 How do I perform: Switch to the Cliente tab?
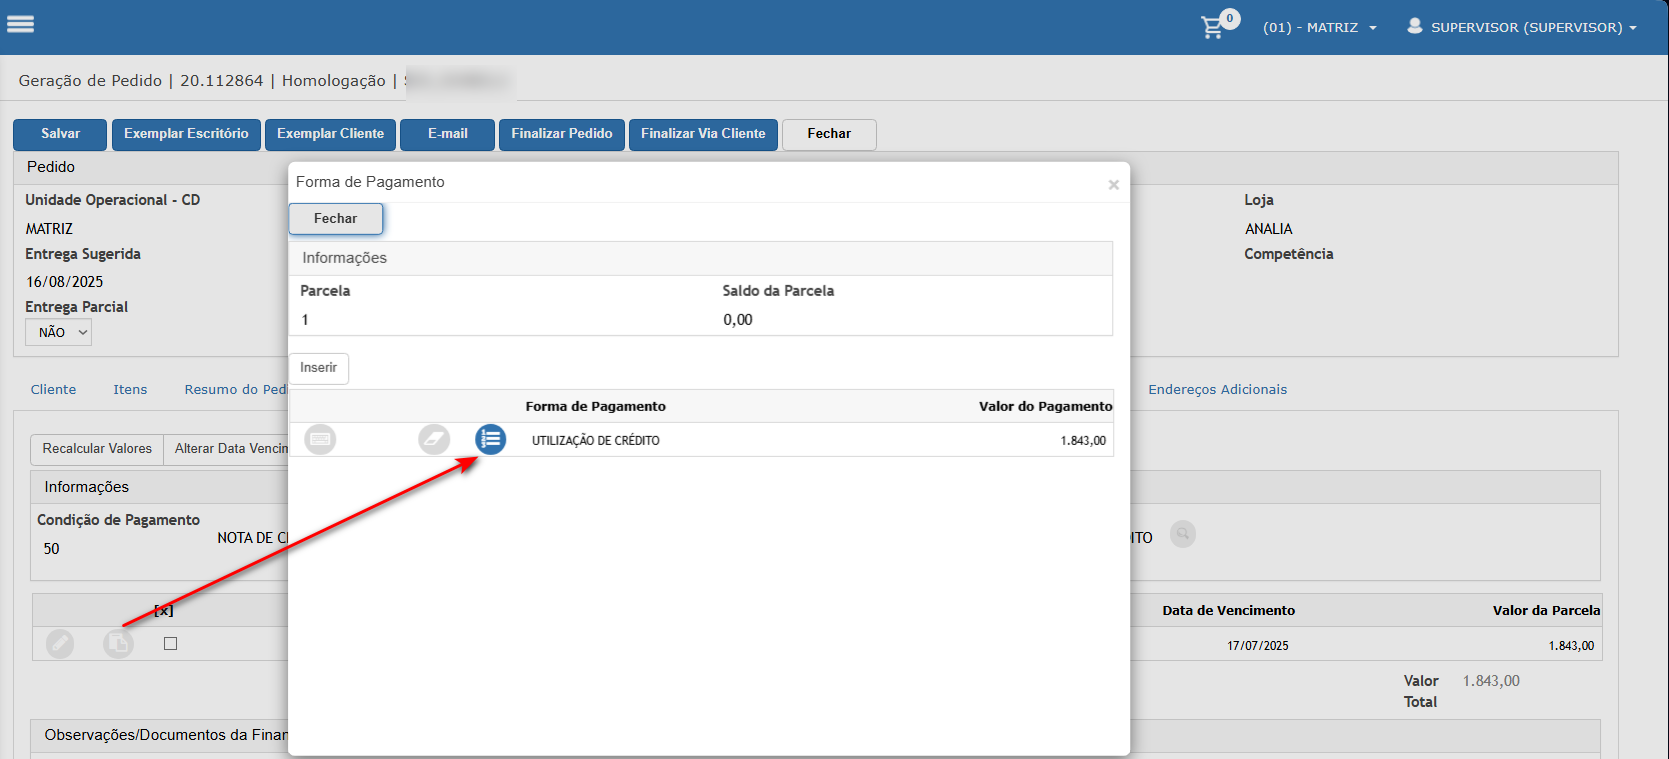[53, 389]
